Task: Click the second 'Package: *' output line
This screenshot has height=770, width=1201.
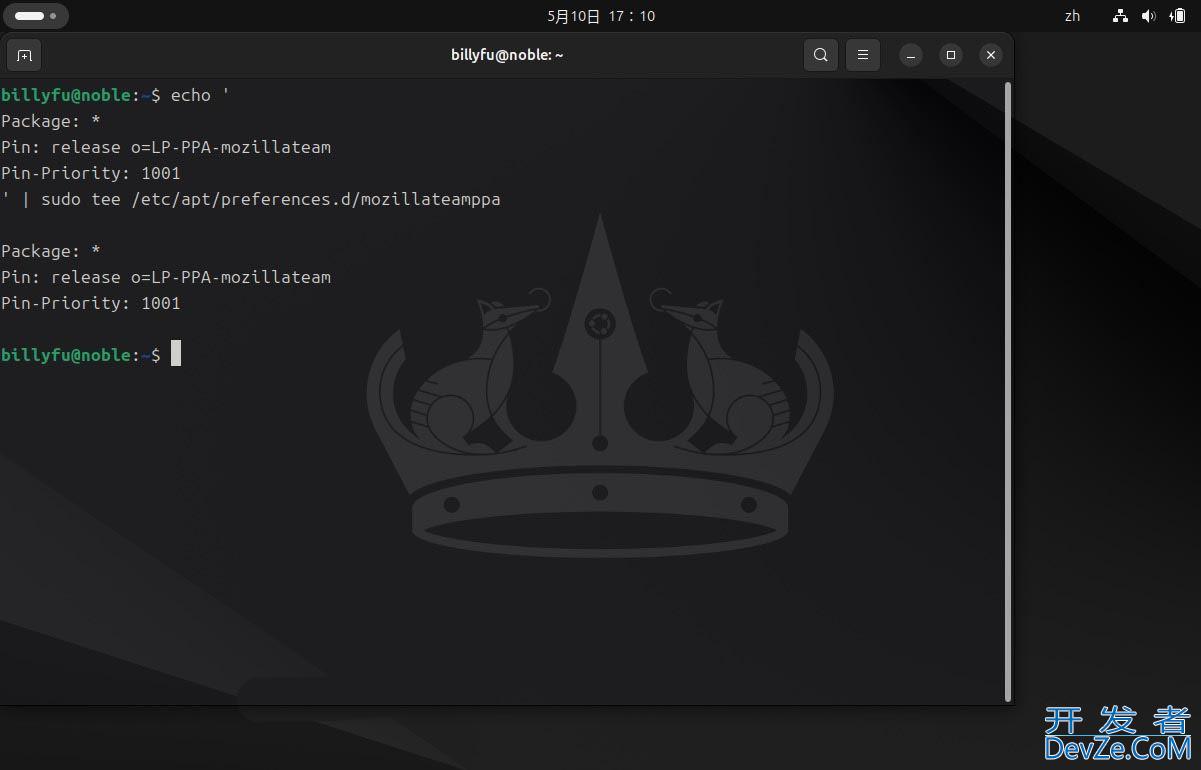Action: (x=51, y=251)
